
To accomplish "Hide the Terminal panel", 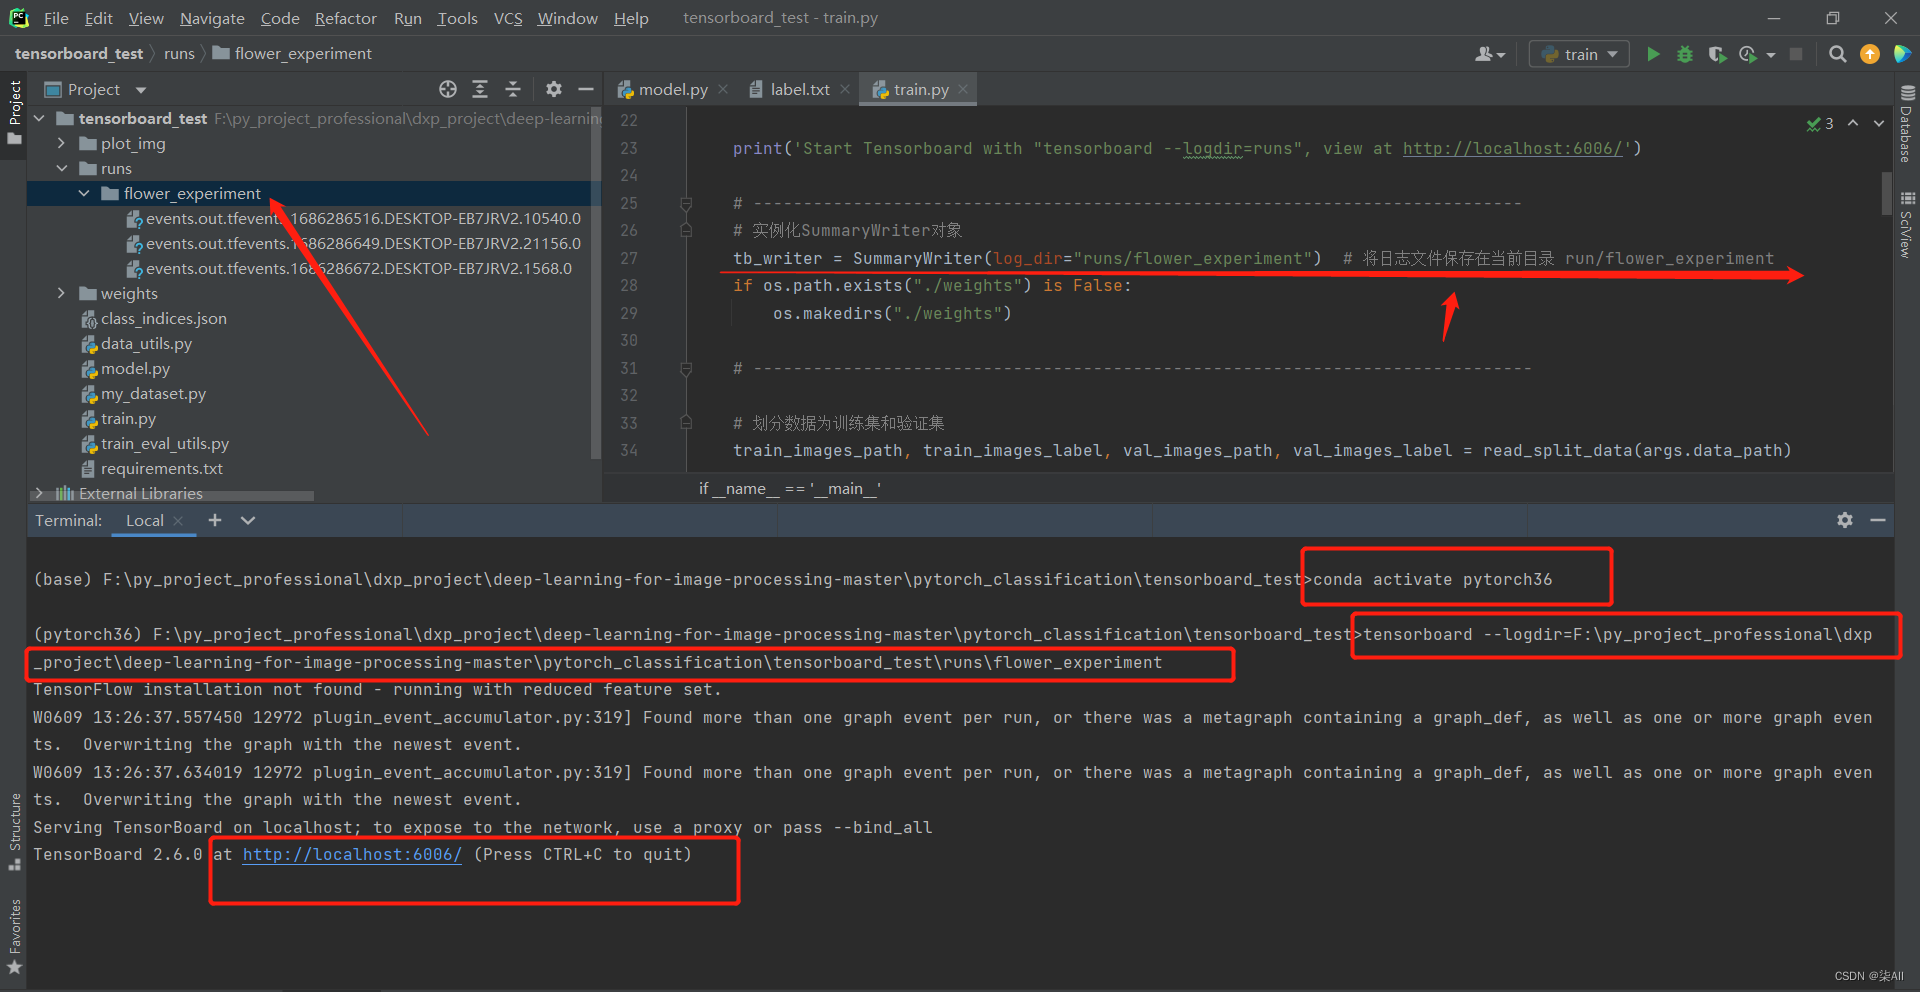I will click(x=1878, y=520).
